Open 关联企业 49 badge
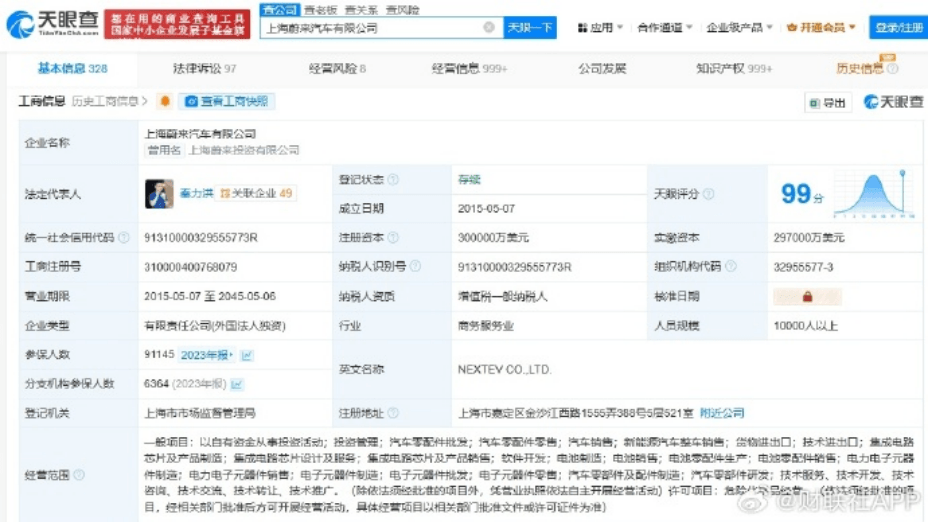The image size is (929, 522). 256,193
